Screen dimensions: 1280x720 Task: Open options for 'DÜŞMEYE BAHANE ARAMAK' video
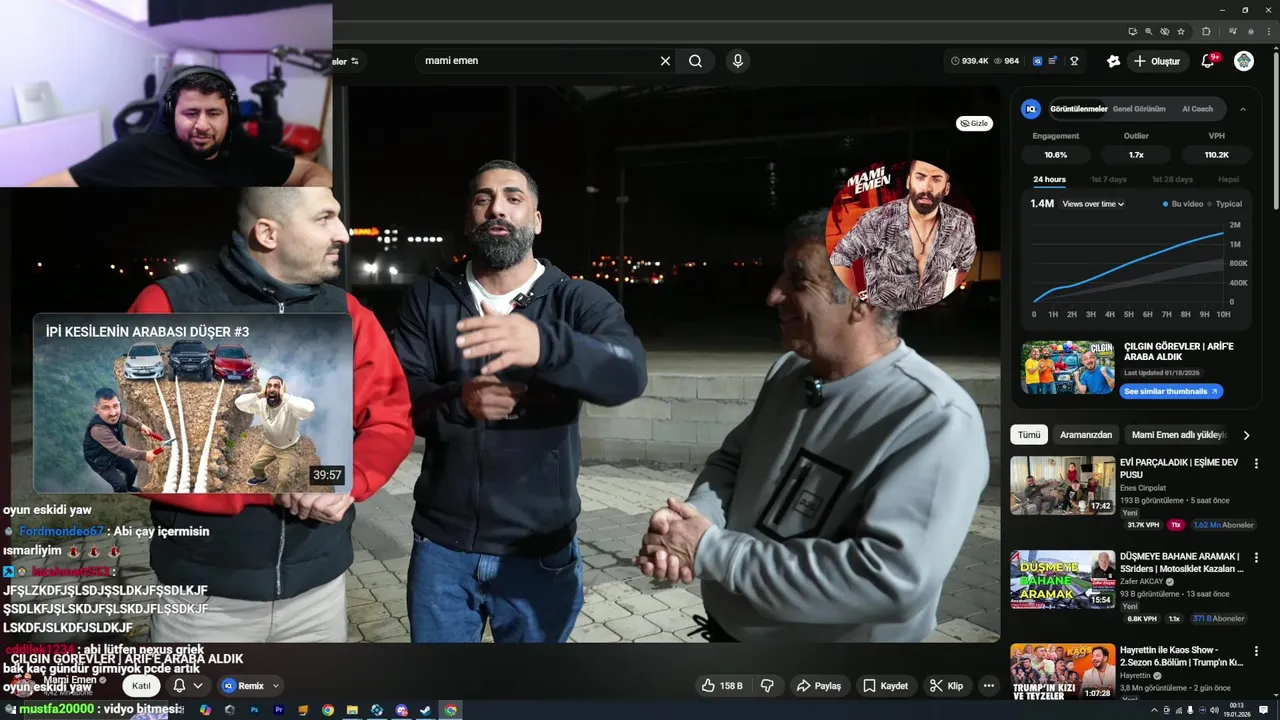click(x=1256, y=557)
